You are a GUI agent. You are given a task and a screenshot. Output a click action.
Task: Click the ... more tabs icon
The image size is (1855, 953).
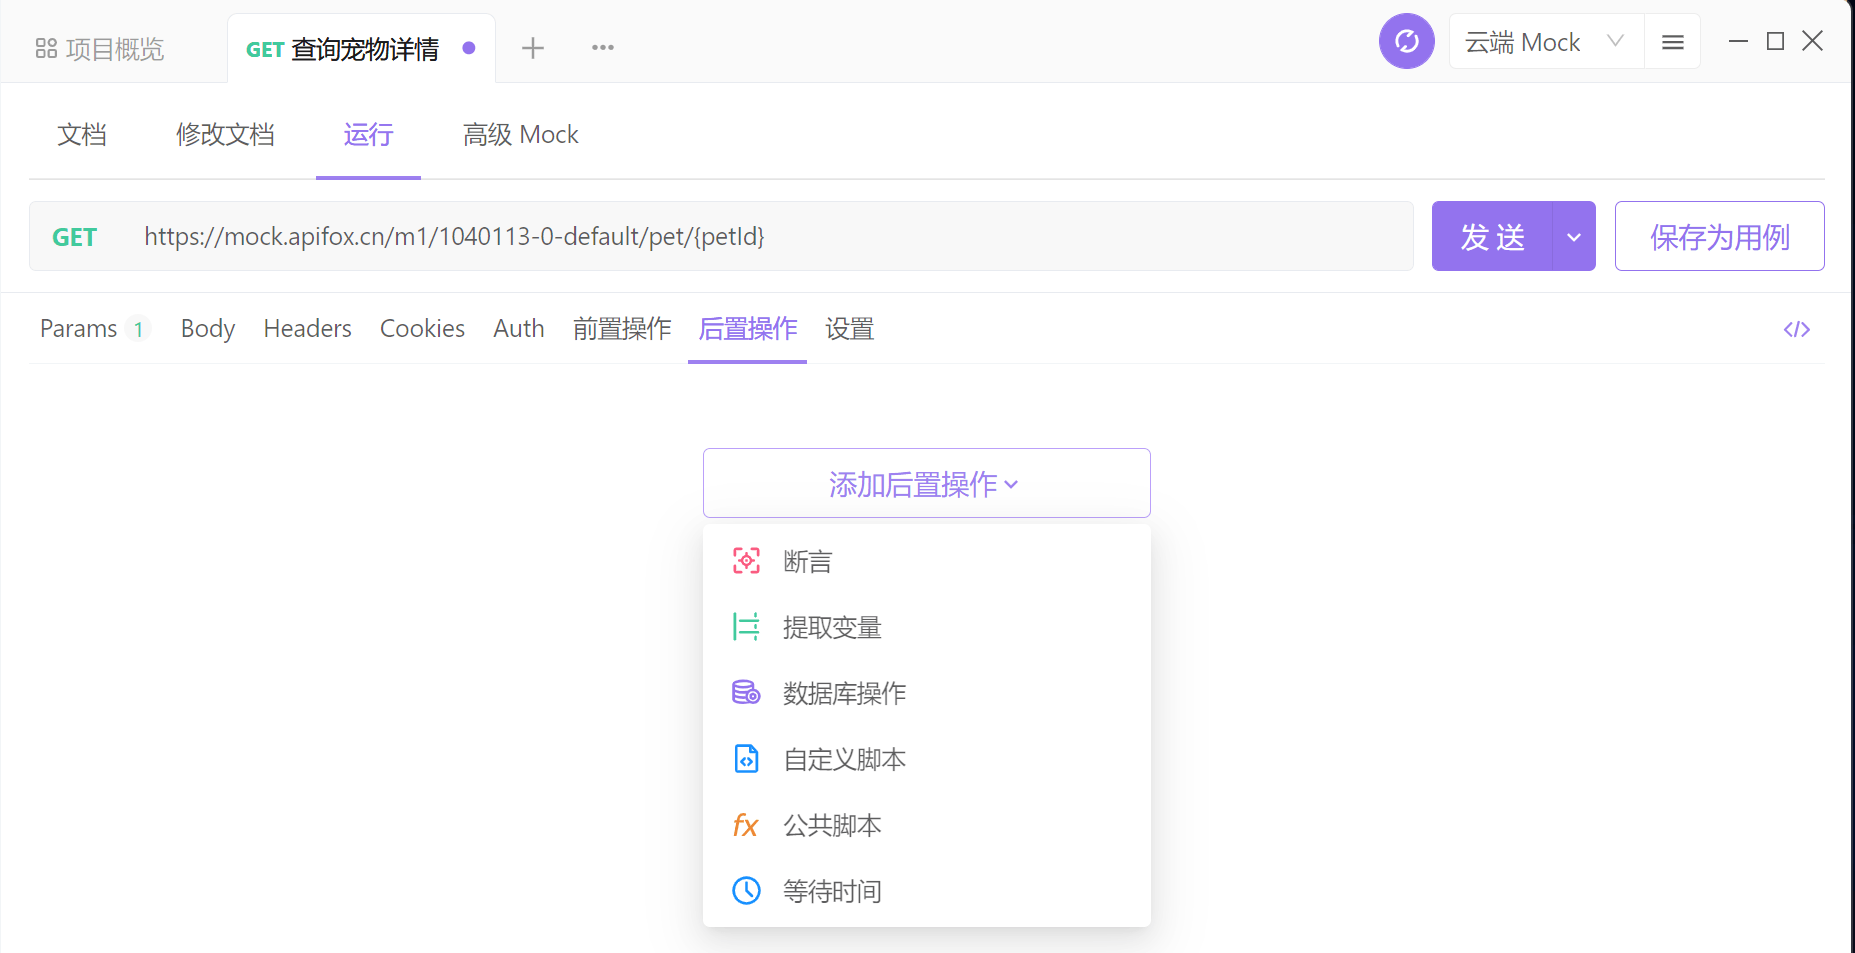(602, 47)
